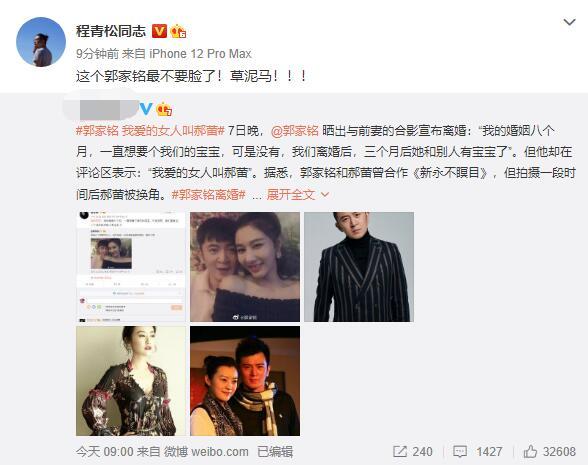
Task: Open the @郭家铭 mention link
Action: click(x=294, y=131)
